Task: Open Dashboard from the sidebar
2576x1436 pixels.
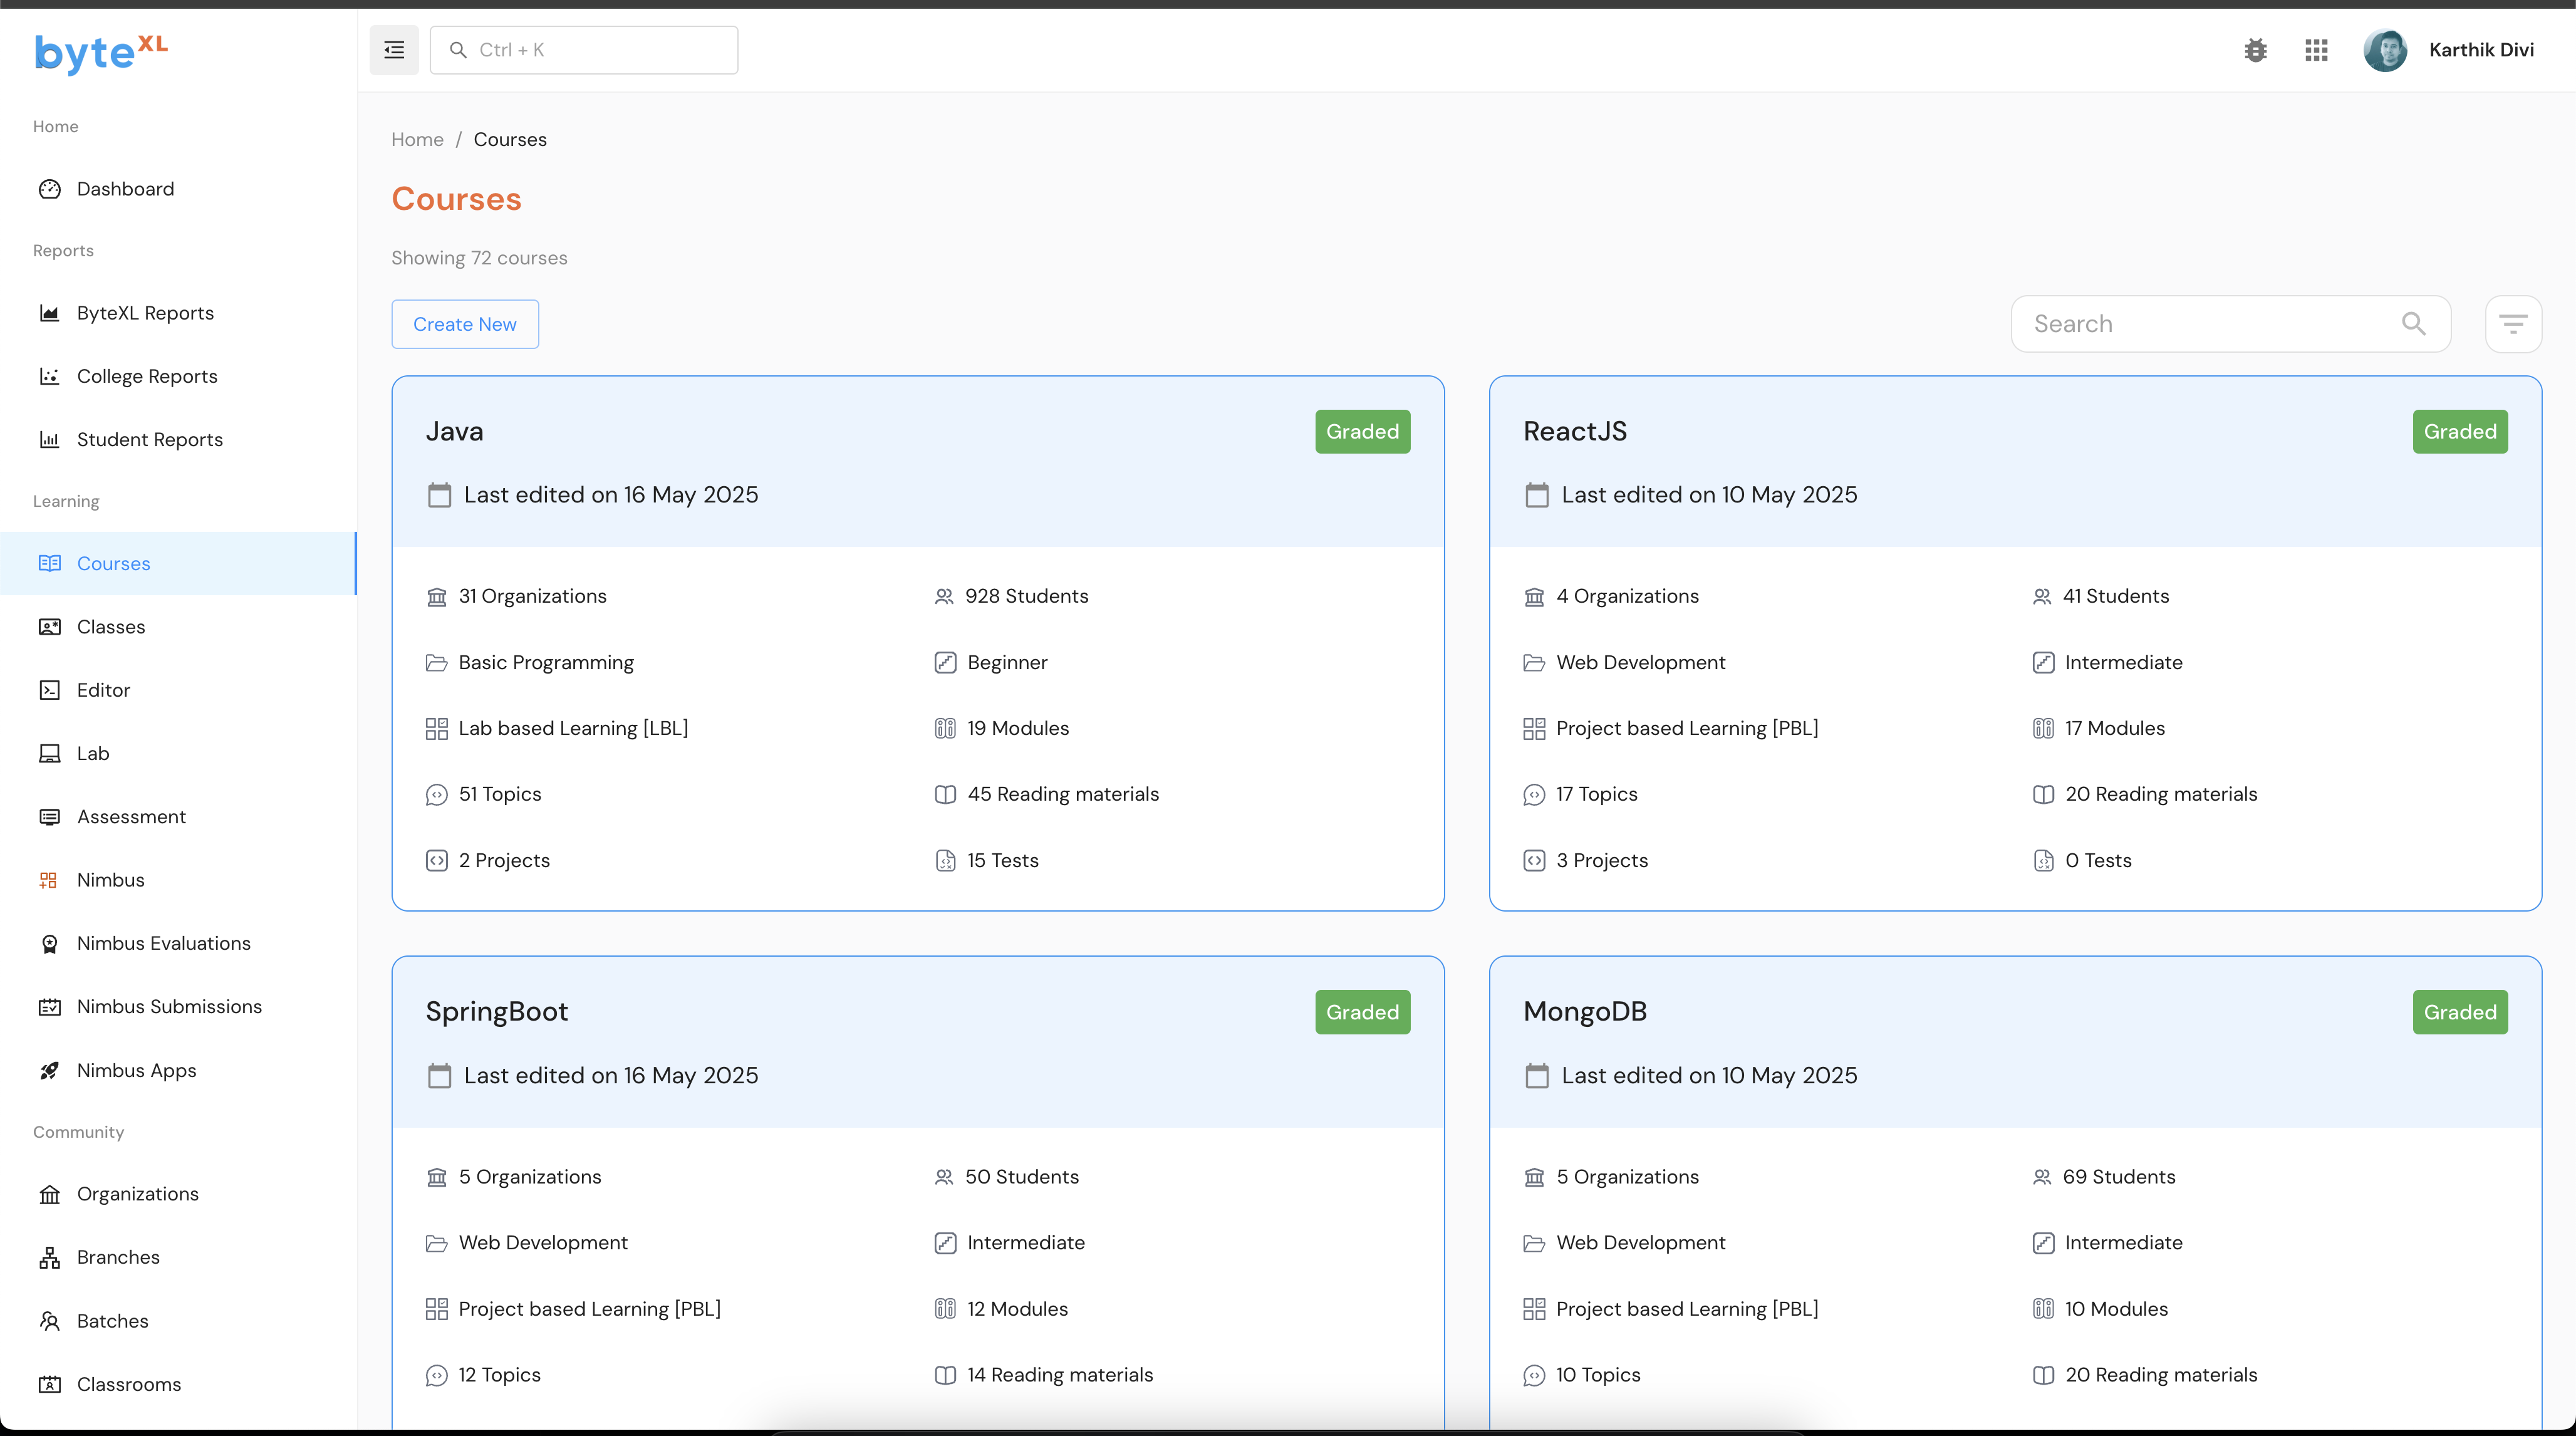Action: [x=125, y=189]
